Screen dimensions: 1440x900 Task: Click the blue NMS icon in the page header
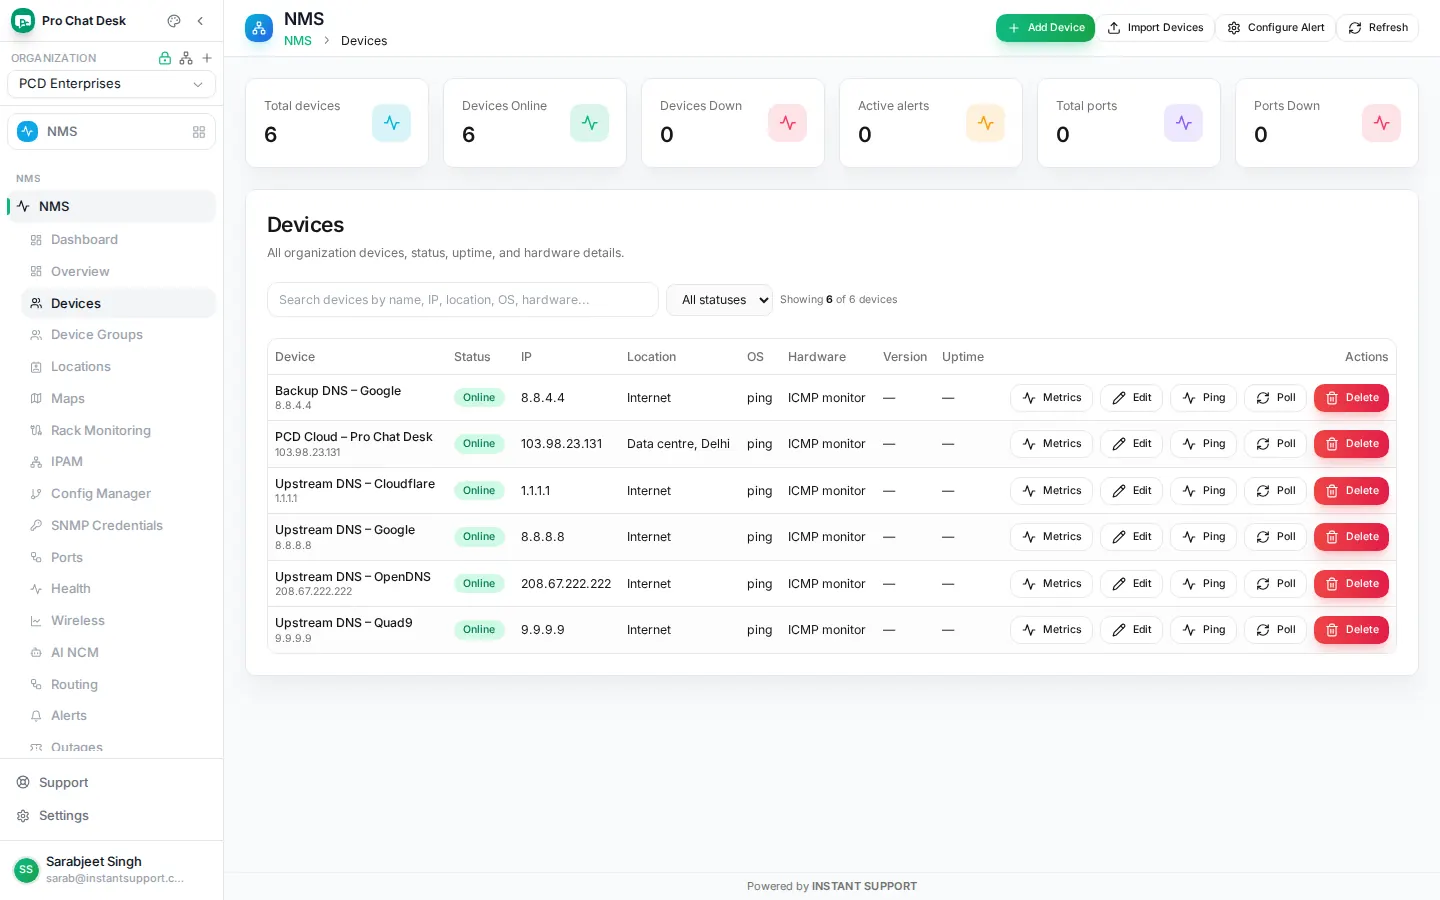259,28
